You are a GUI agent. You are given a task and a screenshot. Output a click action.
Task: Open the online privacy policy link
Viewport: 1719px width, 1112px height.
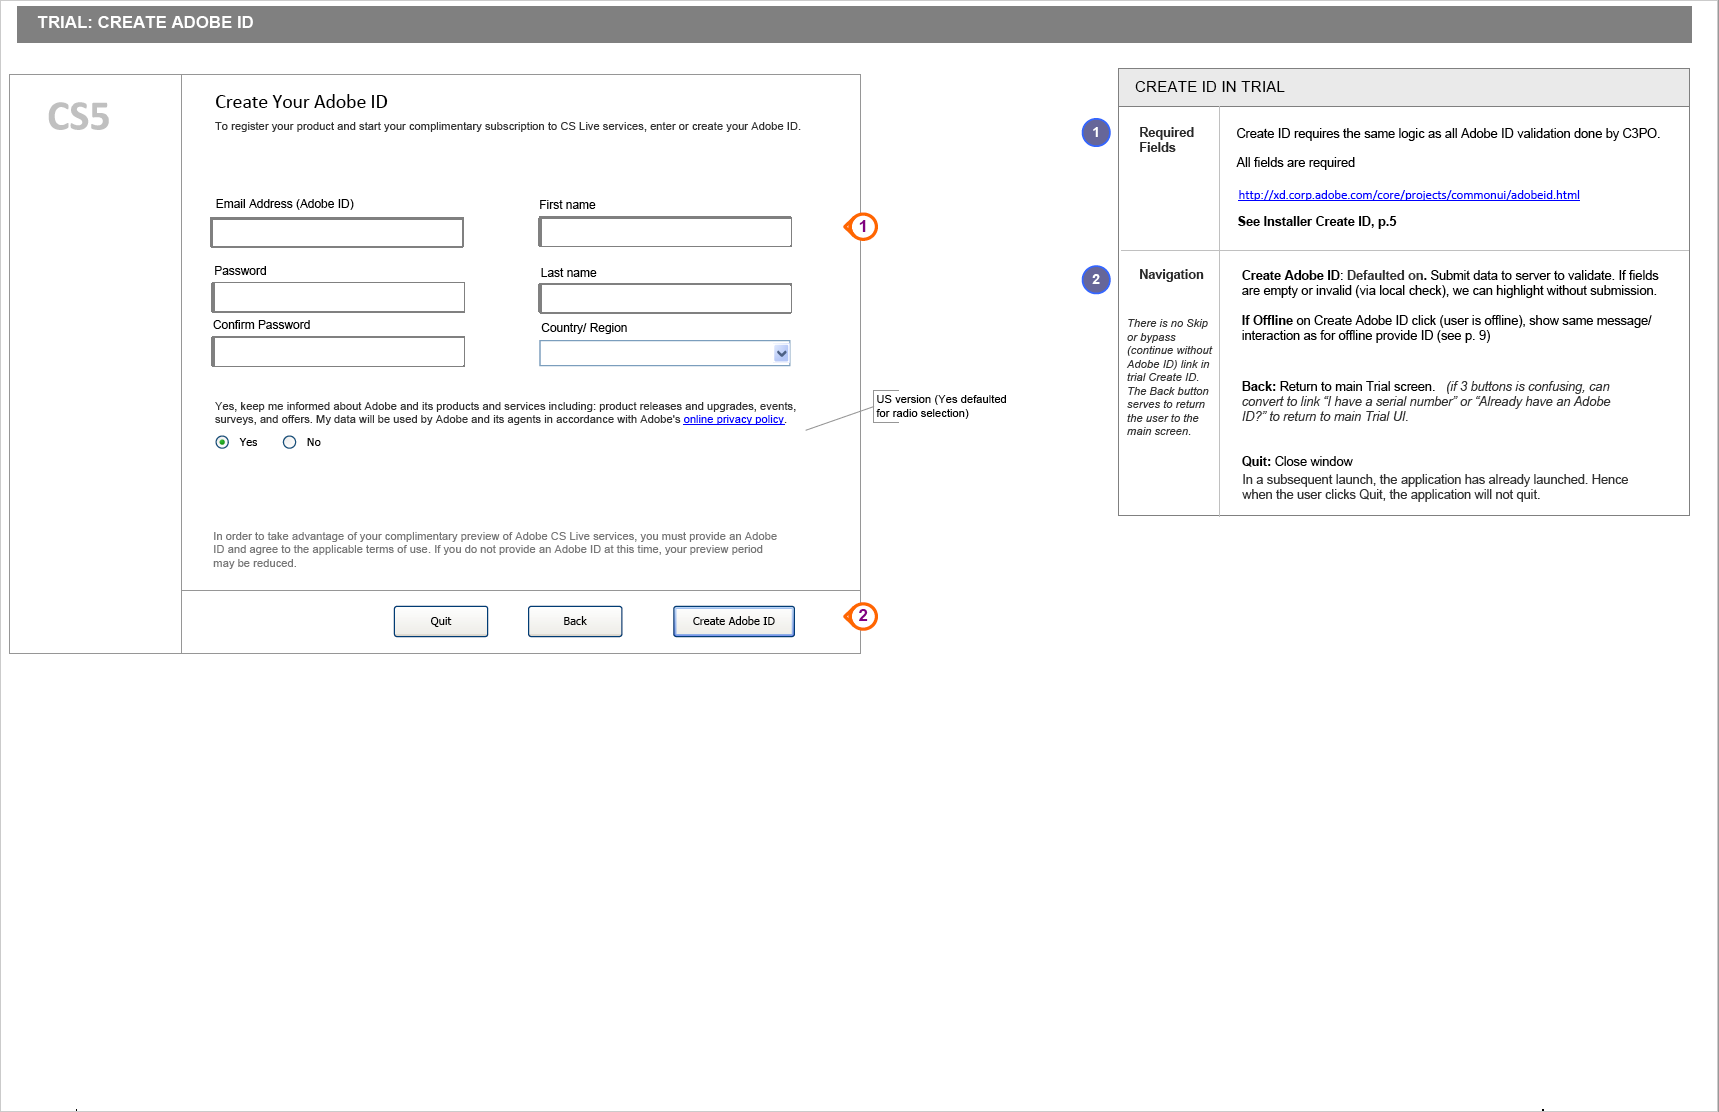(x=733, y=420)
